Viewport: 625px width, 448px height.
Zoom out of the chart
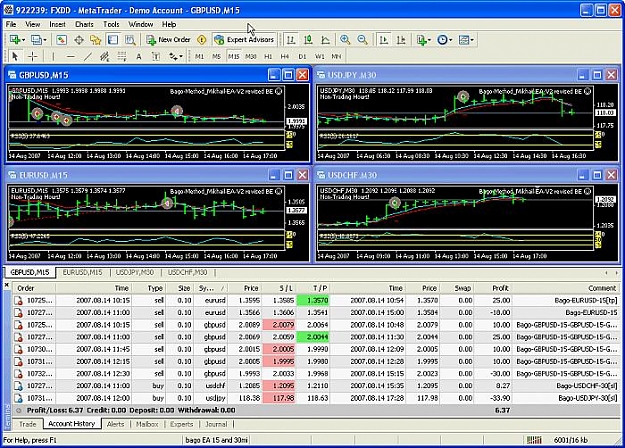[x=362, y=39]
